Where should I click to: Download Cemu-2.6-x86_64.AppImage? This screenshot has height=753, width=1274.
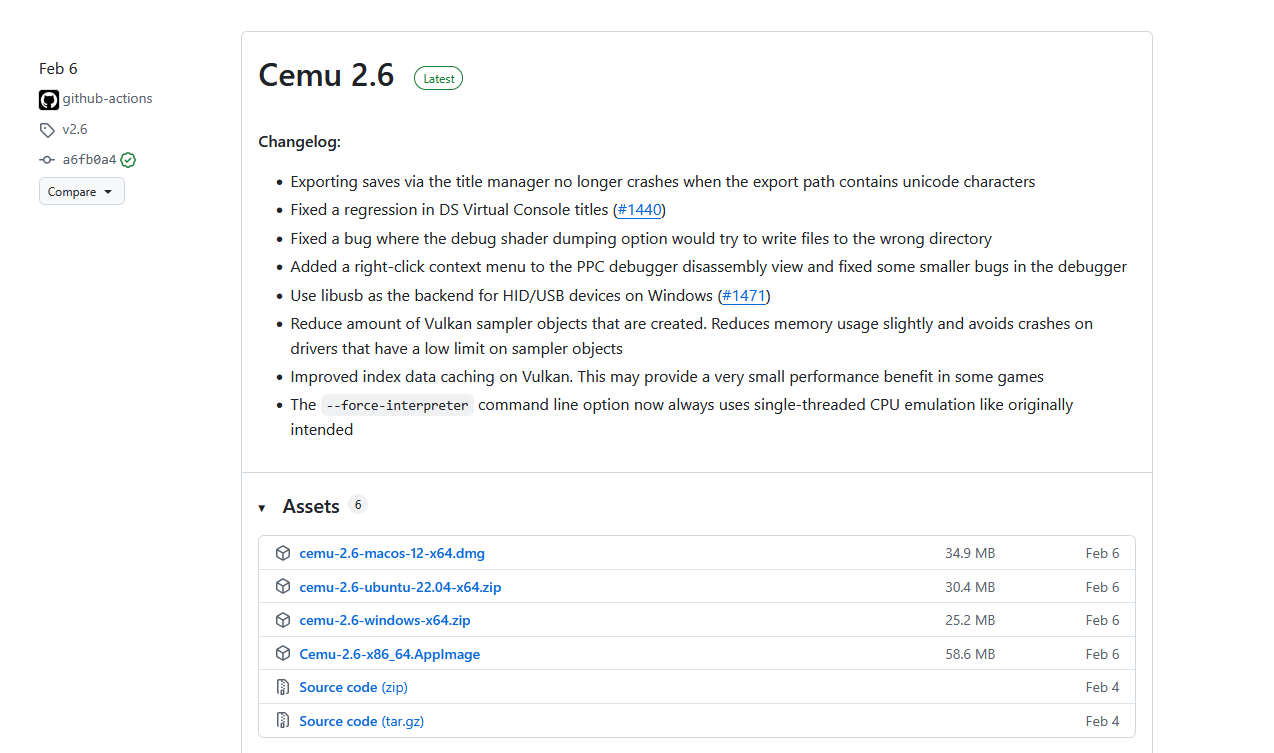(389, 654)
